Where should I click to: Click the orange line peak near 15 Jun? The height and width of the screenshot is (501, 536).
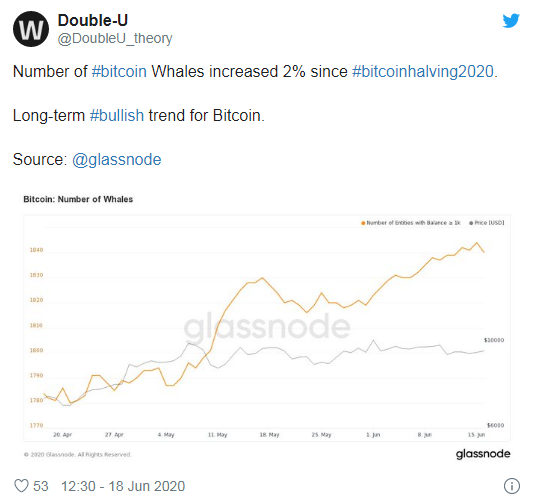[477, 243]
